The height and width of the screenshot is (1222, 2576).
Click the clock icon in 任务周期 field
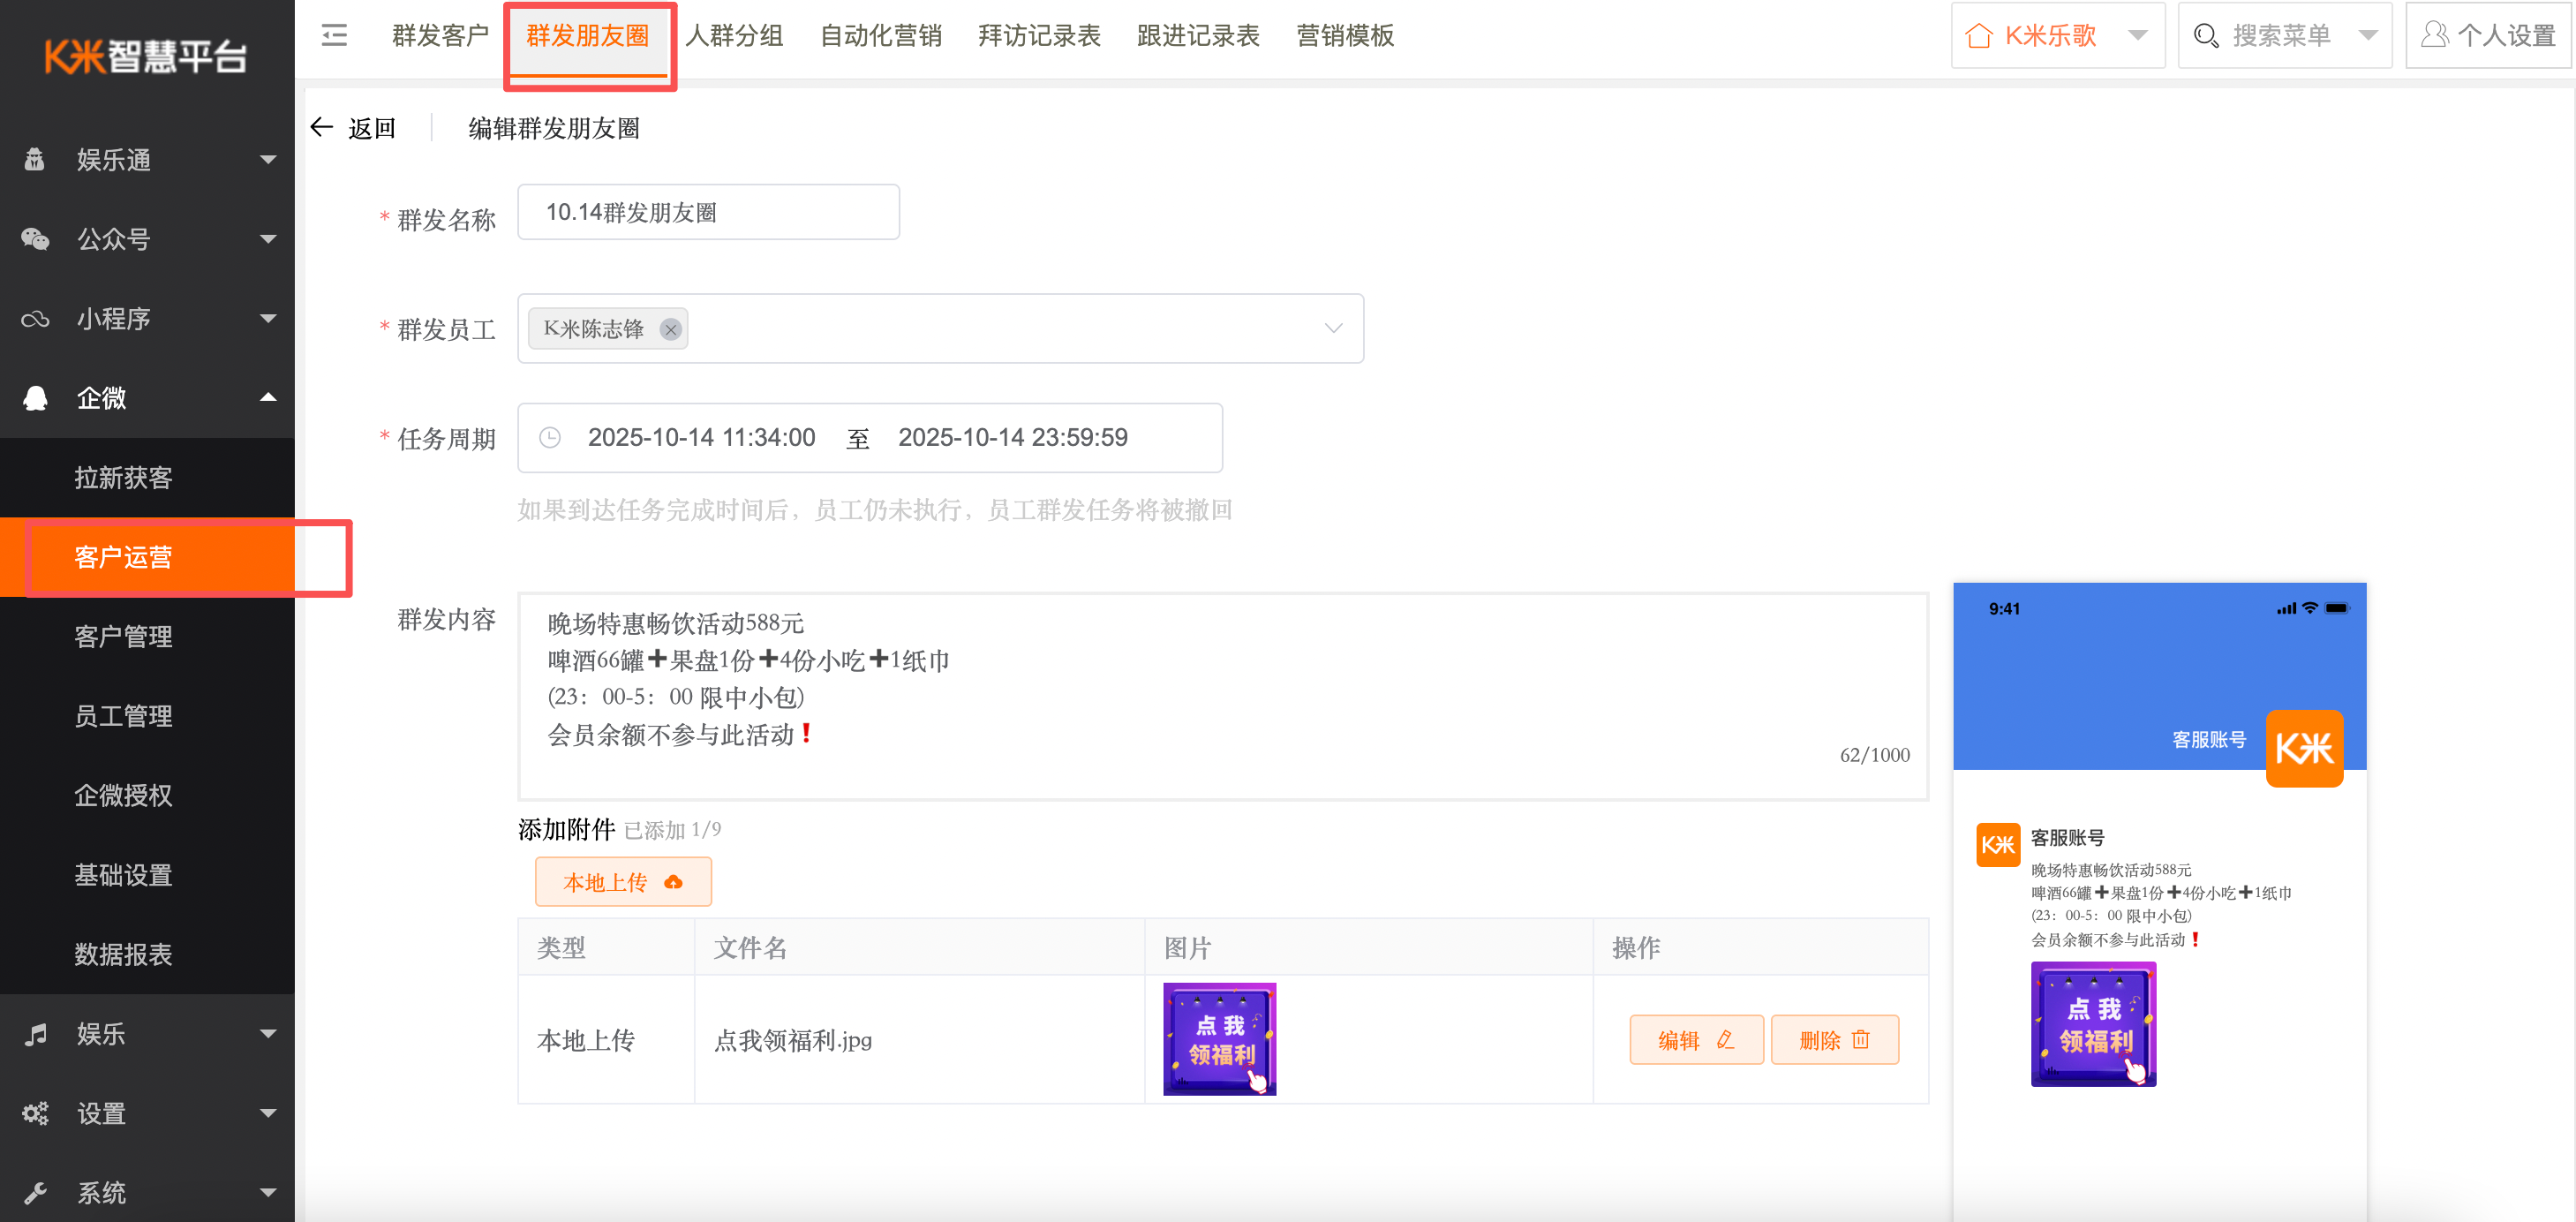pyautogui.click(x=550, y=437)
